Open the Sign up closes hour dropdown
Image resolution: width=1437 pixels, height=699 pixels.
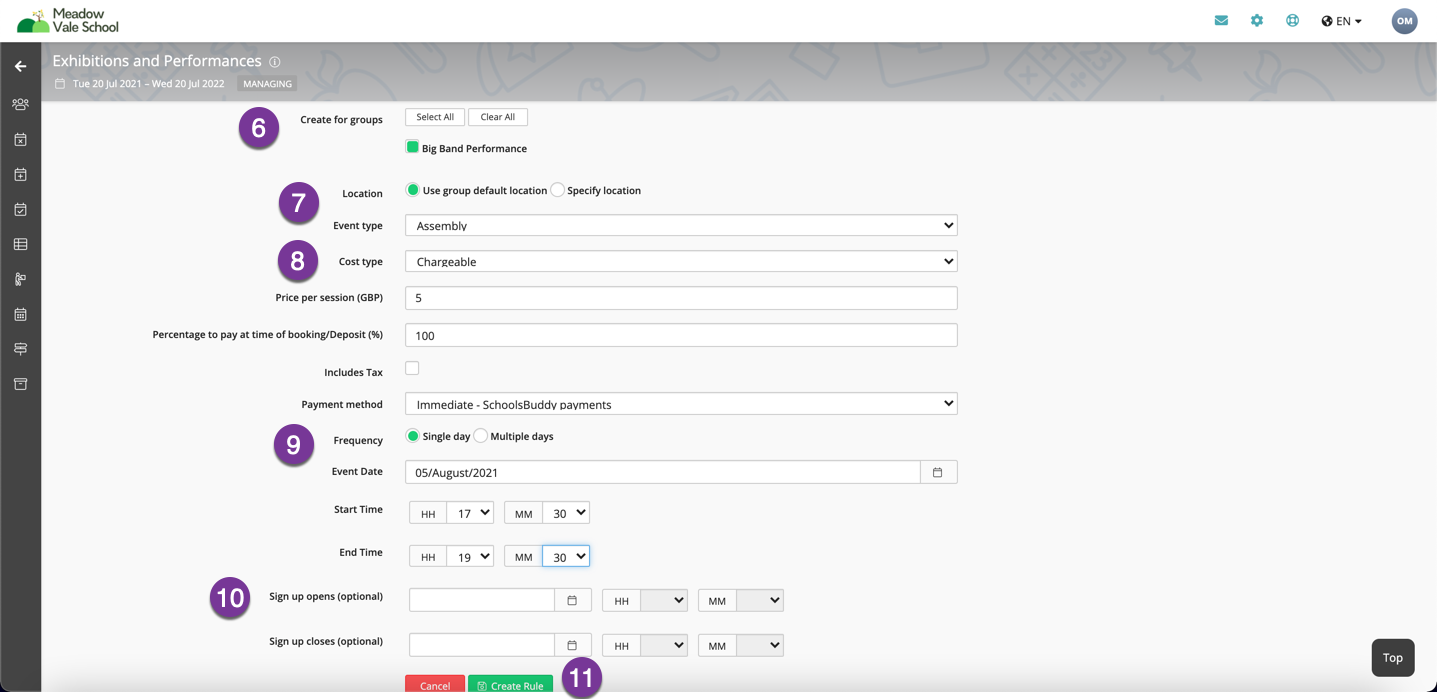[664, 645]
